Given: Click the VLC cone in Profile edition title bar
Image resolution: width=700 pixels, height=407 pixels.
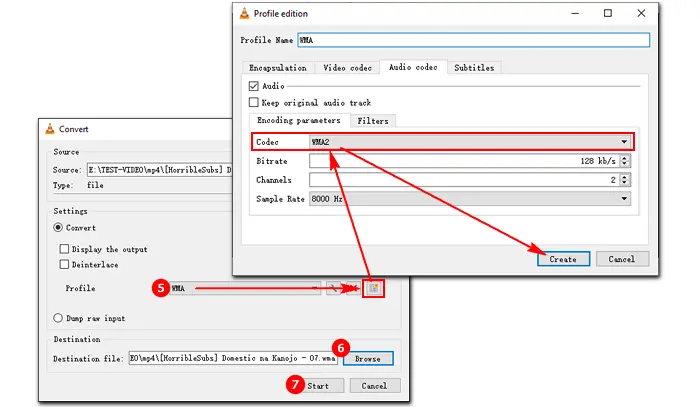Looking at the screenshot, I should [245, 14].
